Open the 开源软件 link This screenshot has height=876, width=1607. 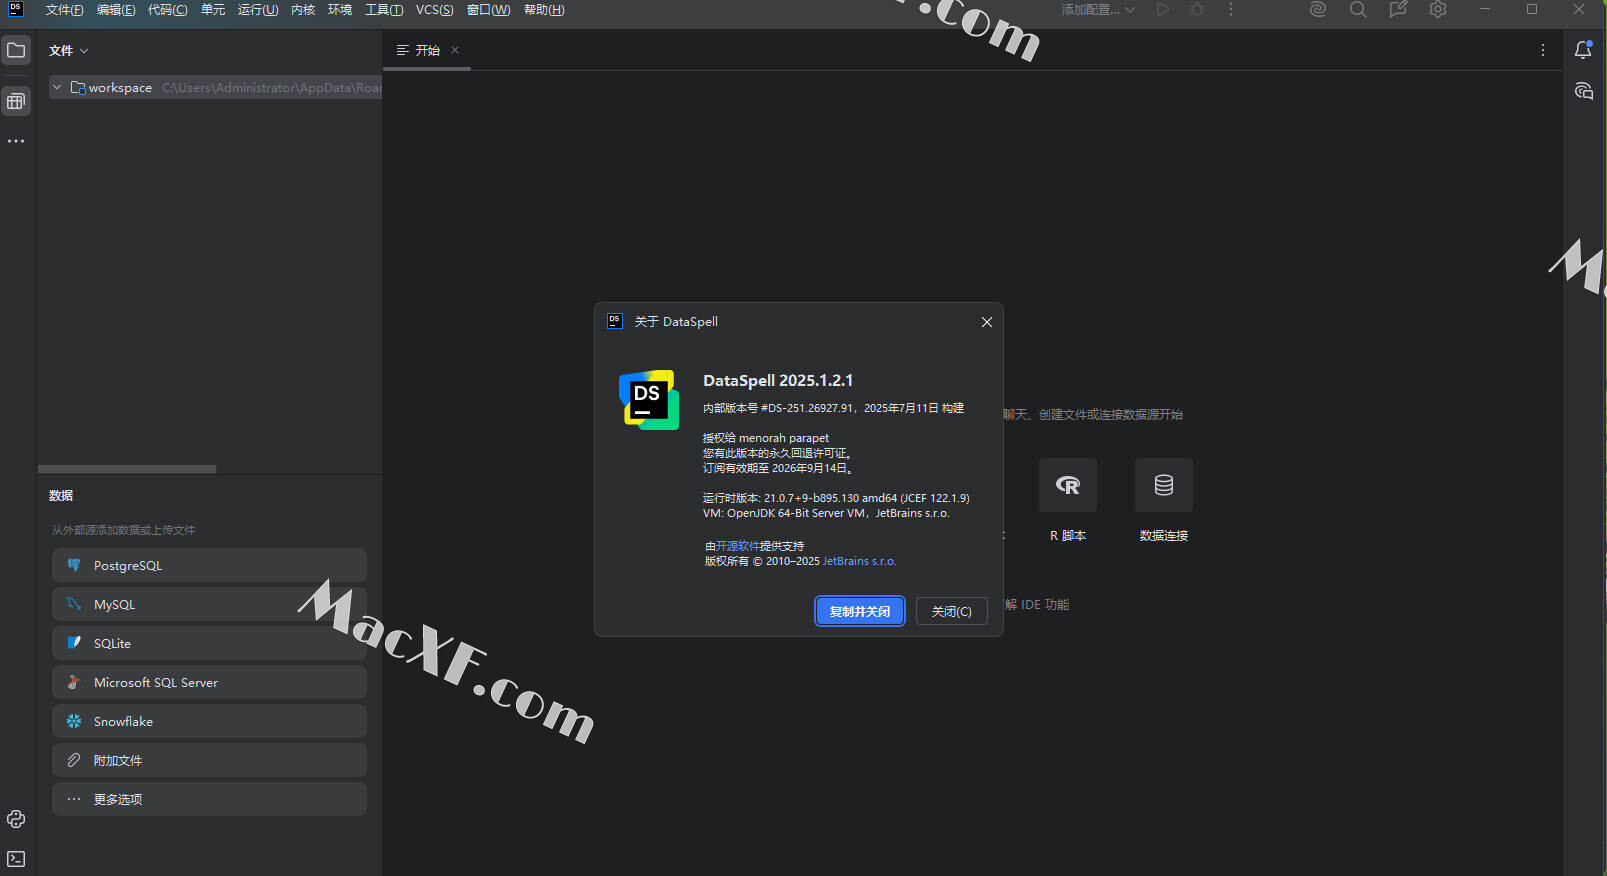[737, 546]
